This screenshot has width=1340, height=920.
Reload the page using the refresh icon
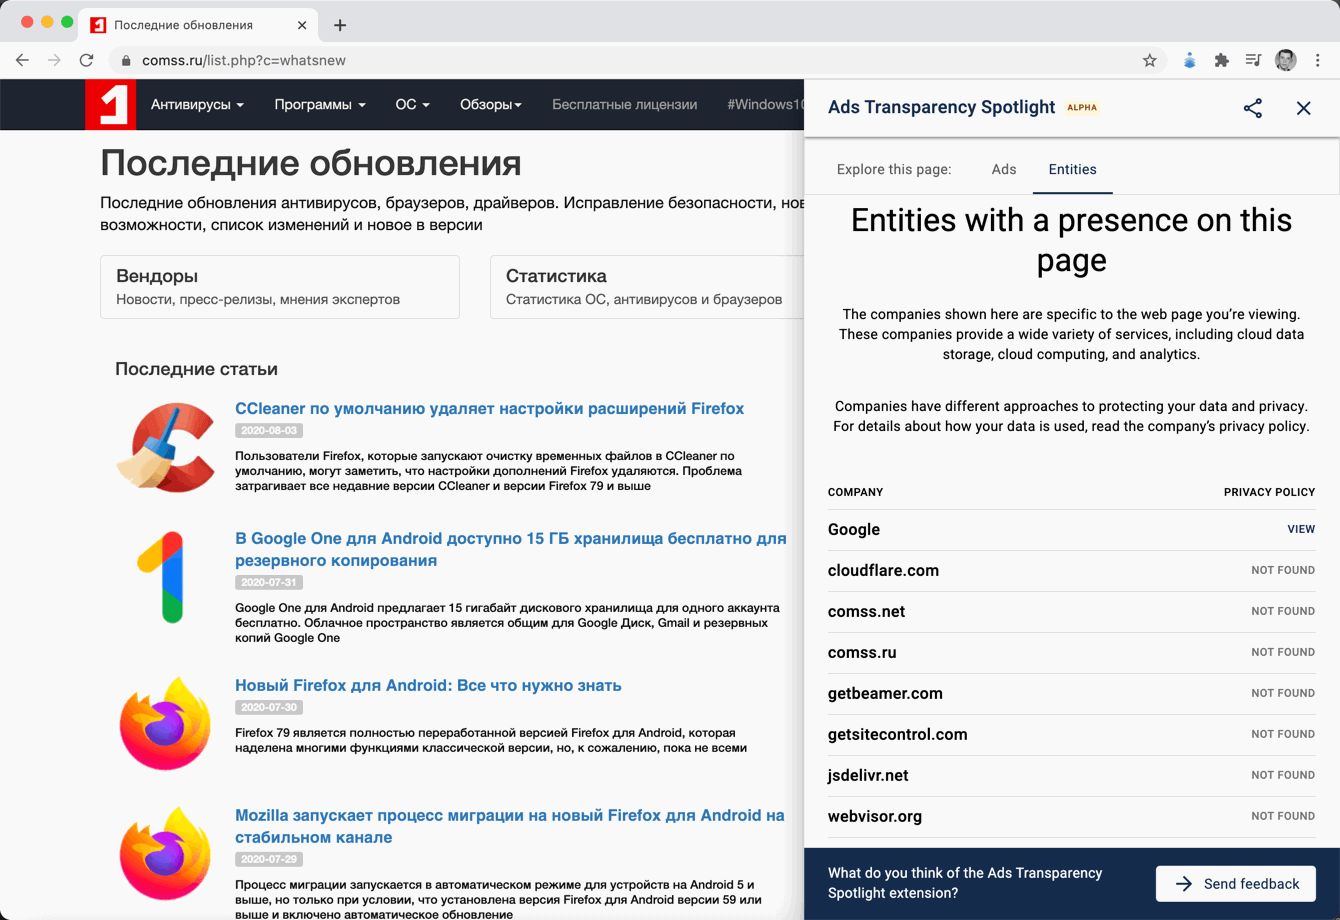[86, 60]
